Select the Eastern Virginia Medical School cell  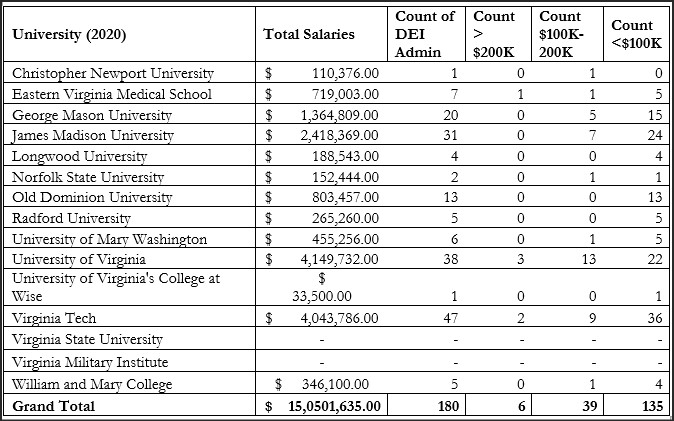pyautogui.click(x=111, y=94)
